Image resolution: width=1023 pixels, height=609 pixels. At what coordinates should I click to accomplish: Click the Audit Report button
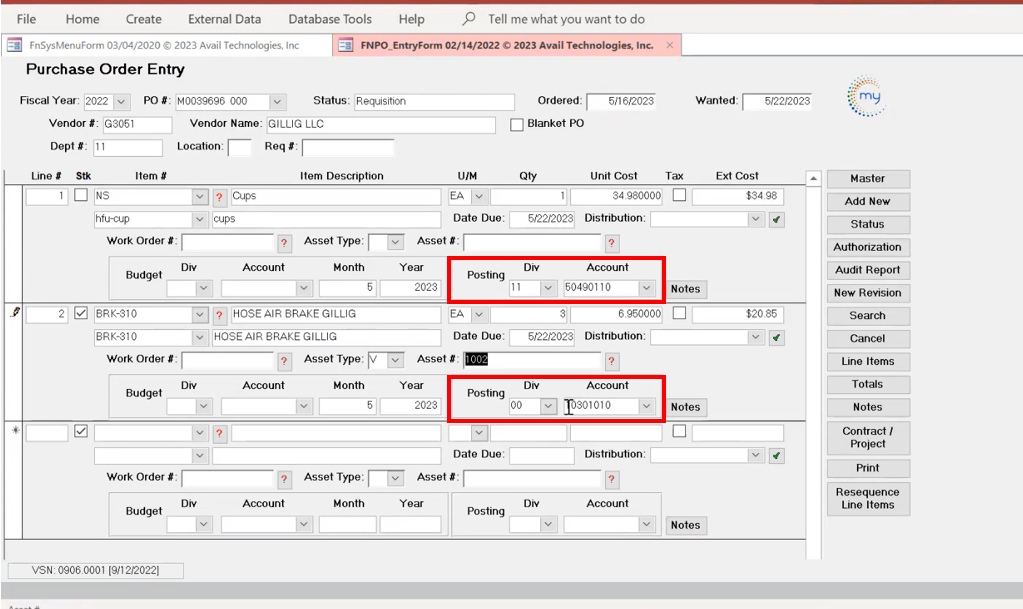(867, 270)
